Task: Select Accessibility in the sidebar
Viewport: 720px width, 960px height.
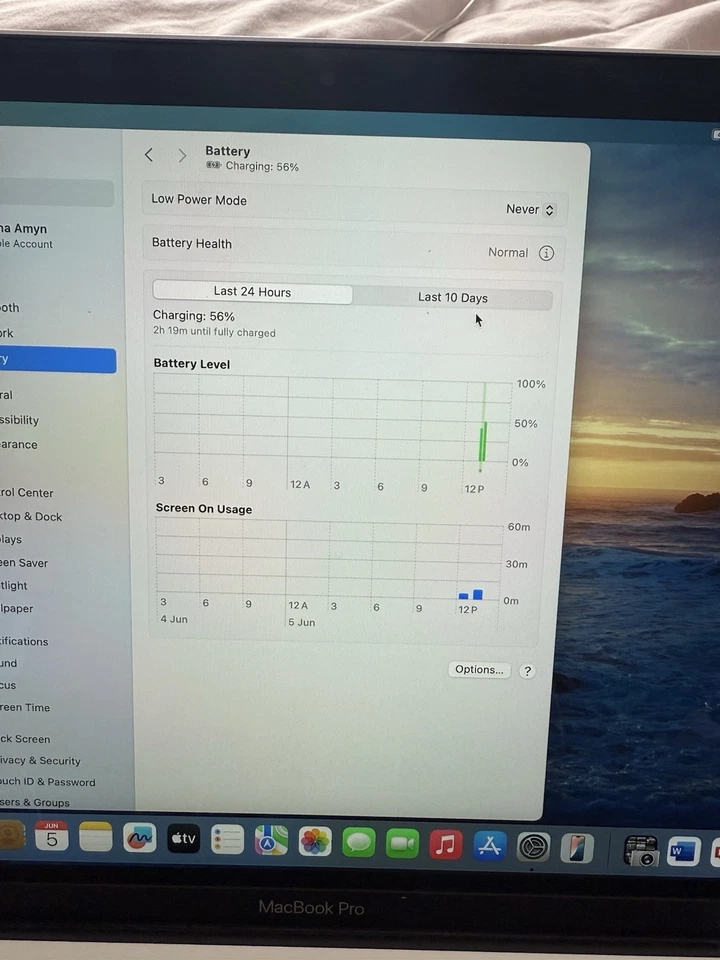Action: (x=20, y=420)
